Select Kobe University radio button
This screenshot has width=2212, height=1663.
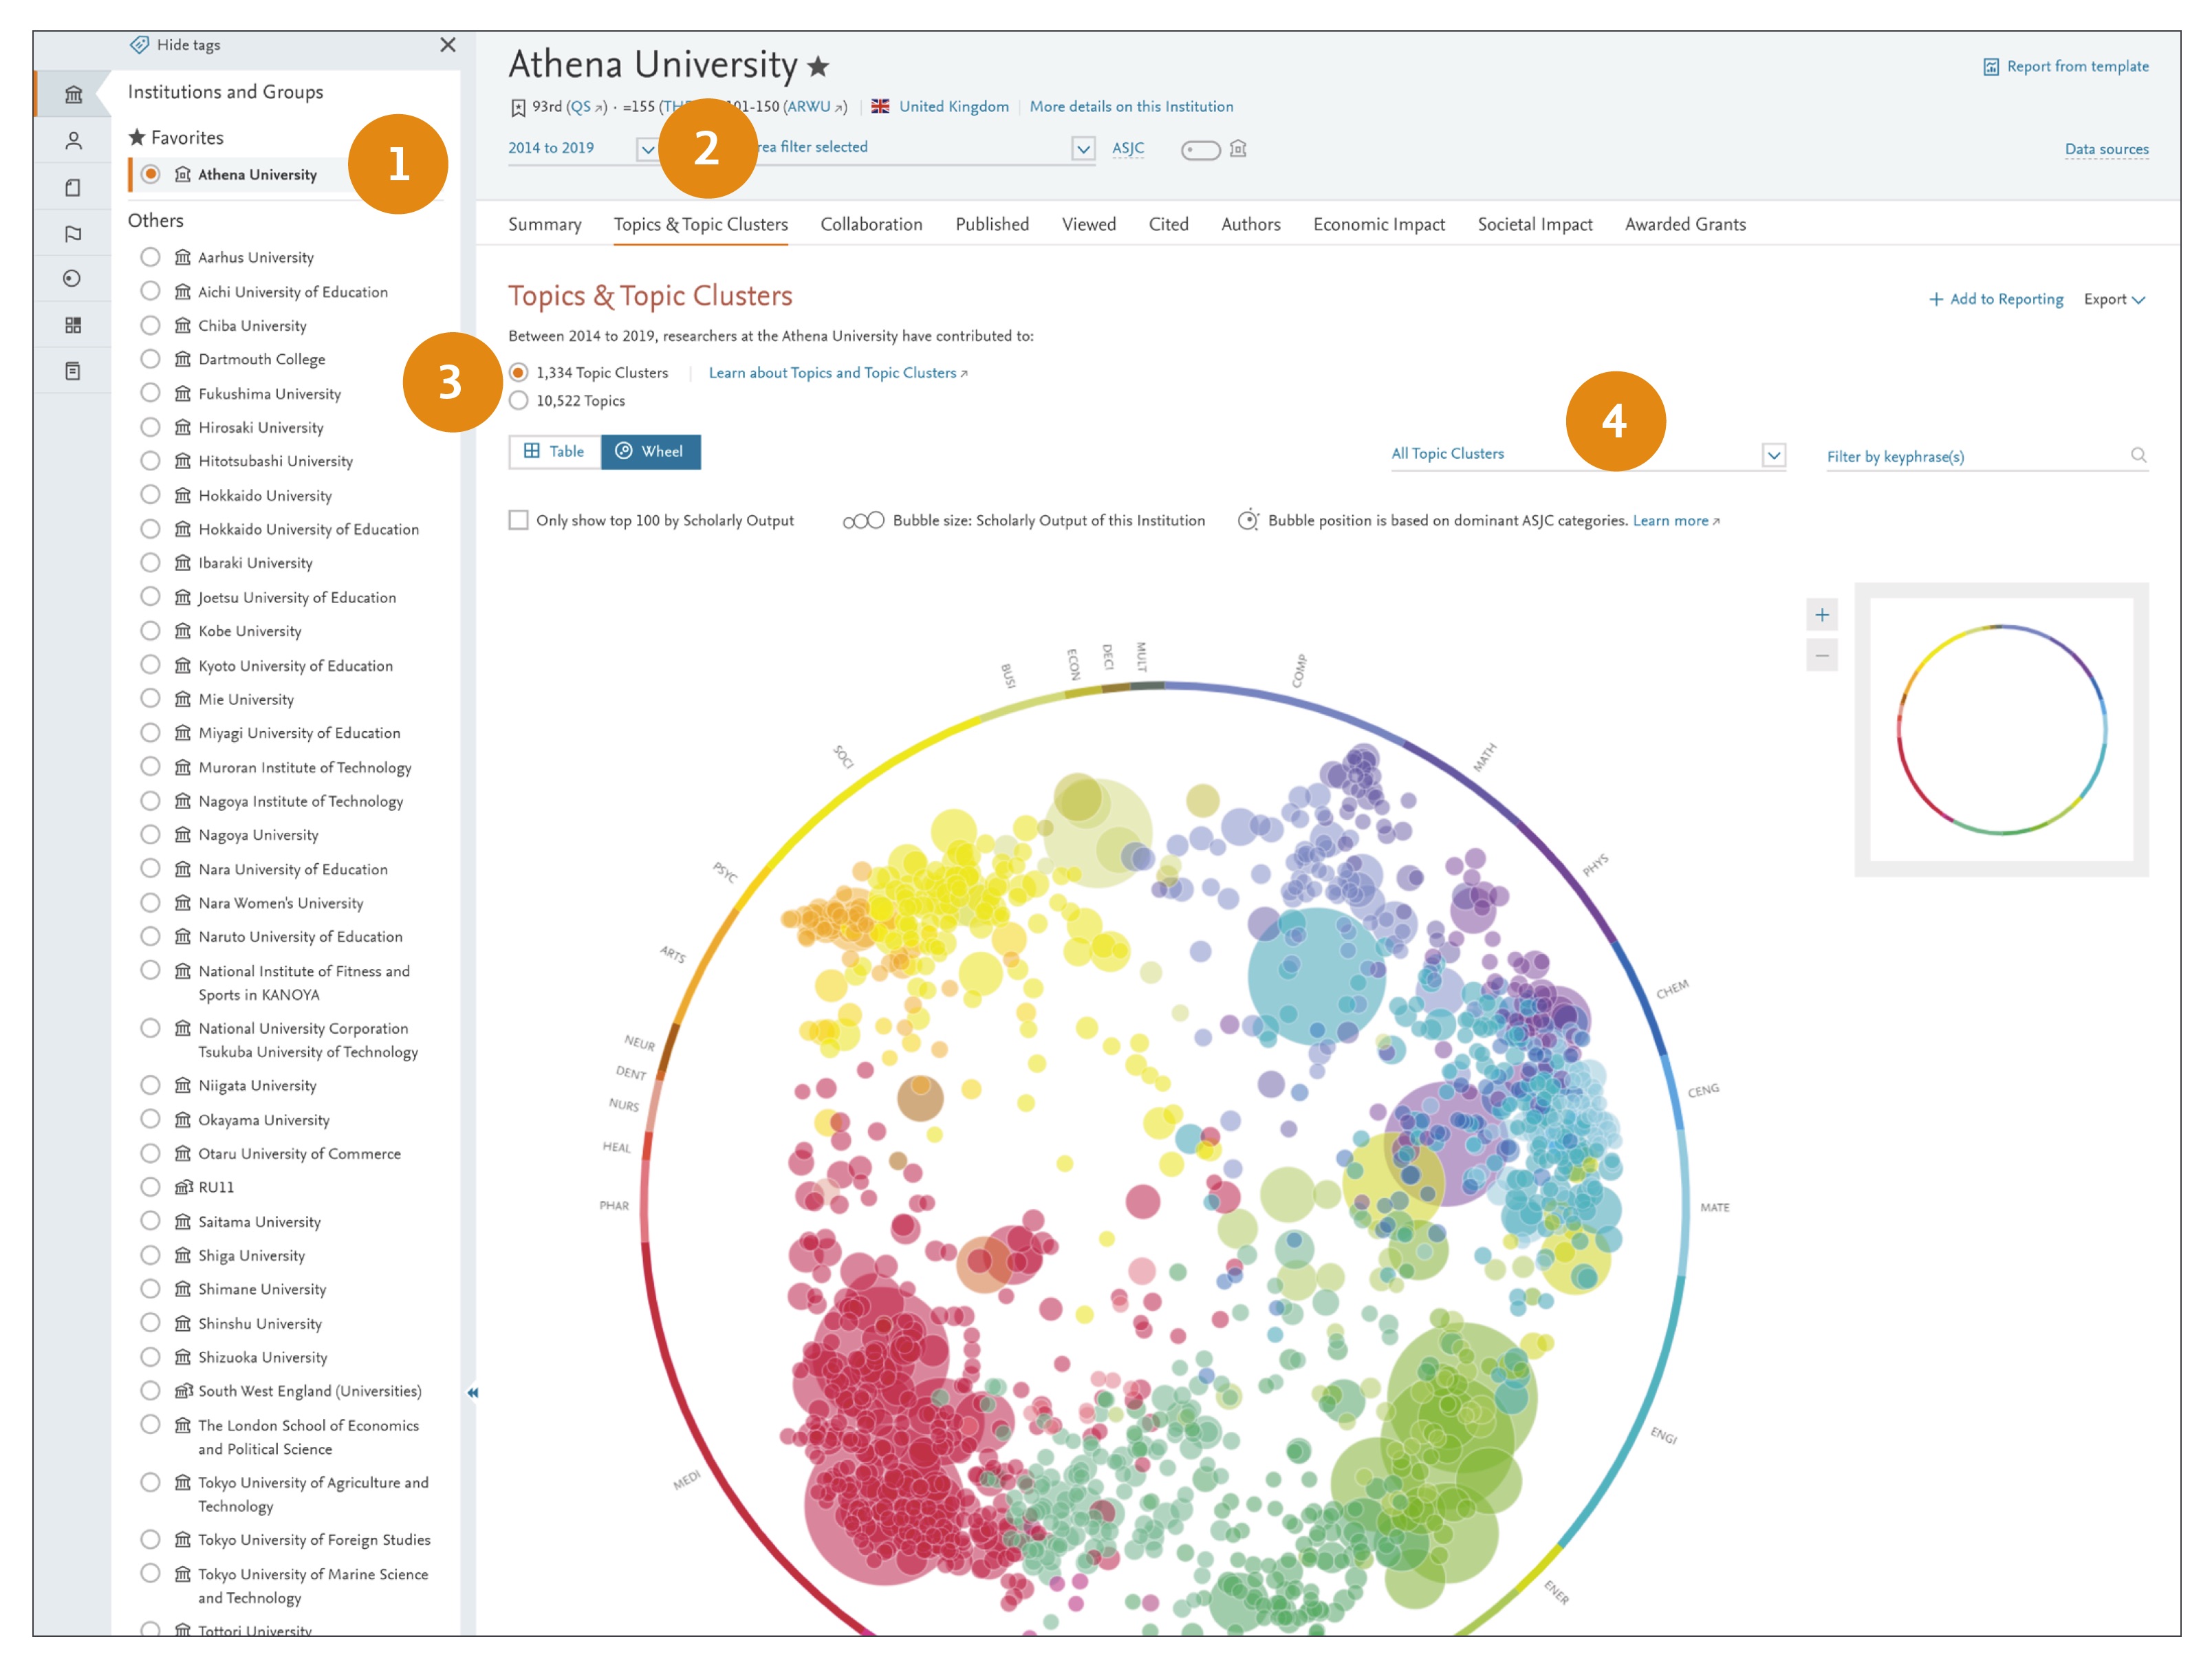tap(150, 631)
